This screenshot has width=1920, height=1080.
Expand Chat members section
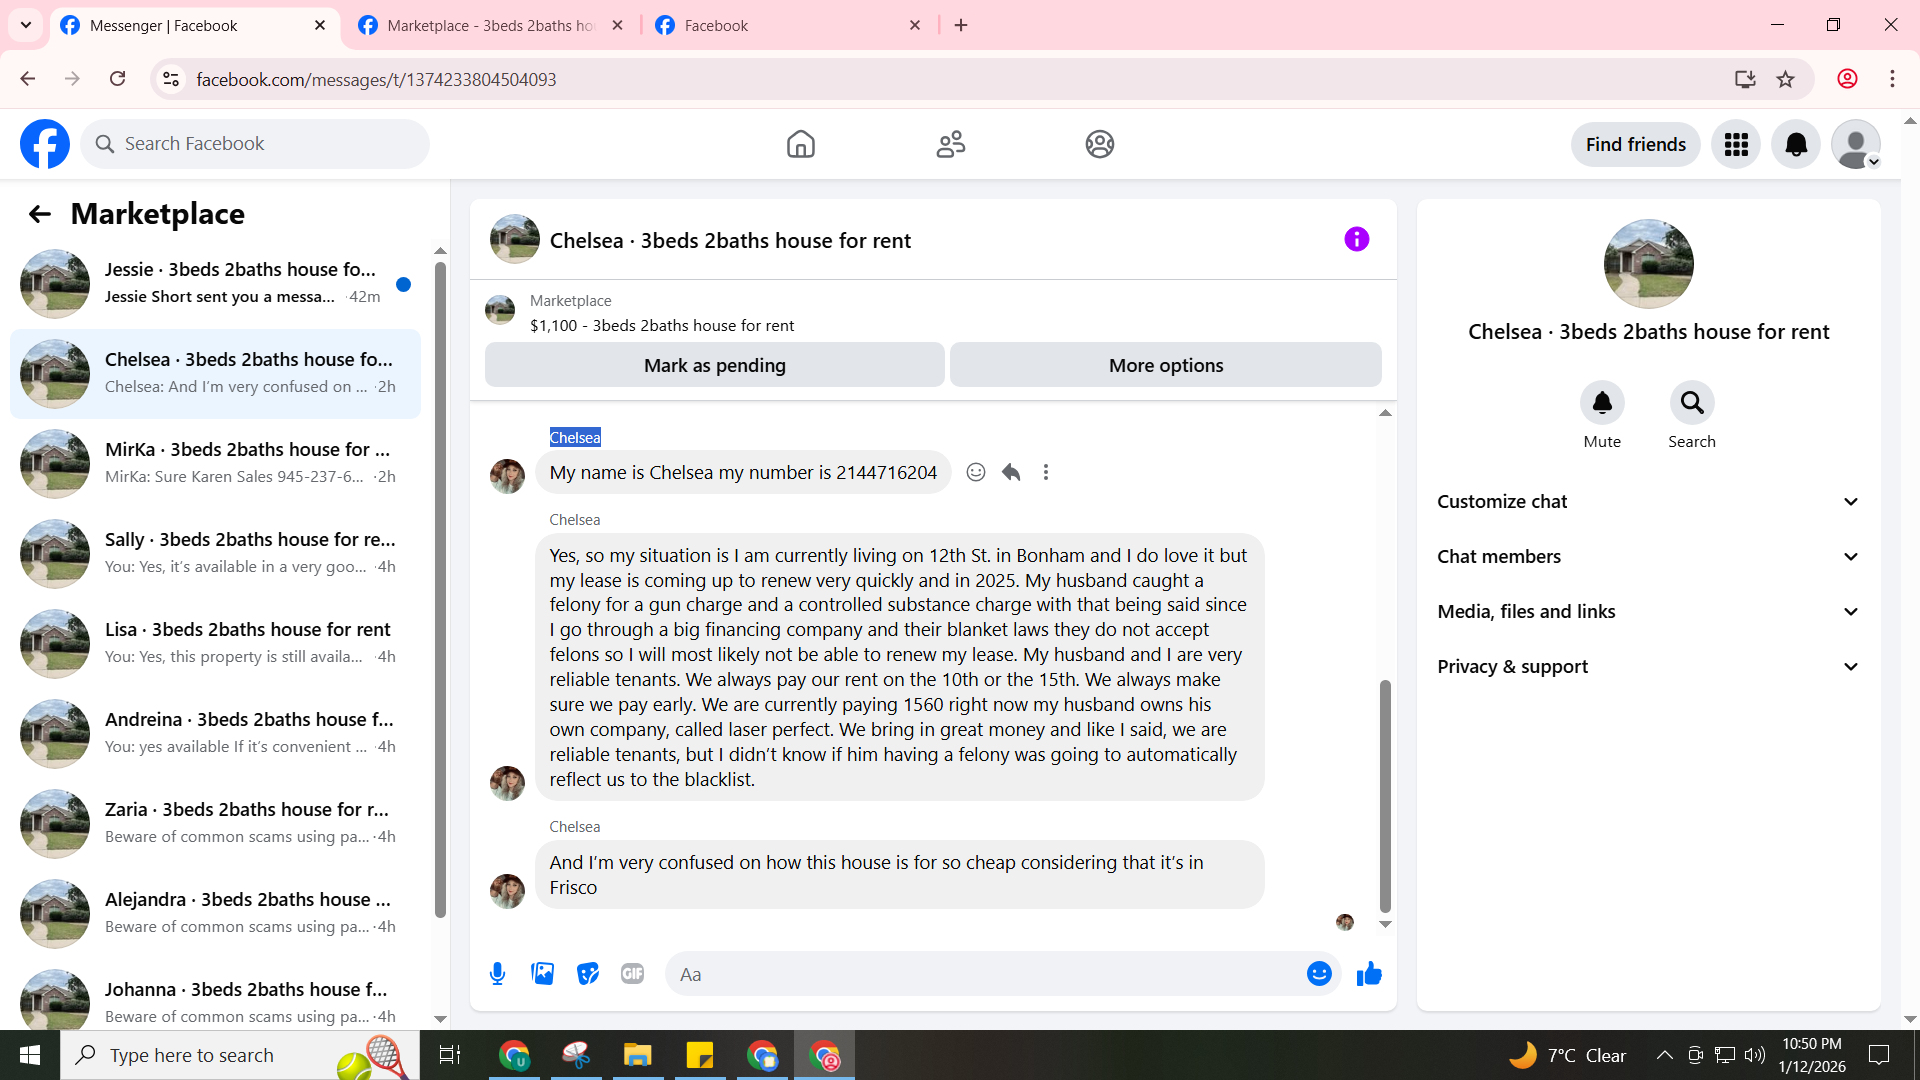(x=1648, y=557)
